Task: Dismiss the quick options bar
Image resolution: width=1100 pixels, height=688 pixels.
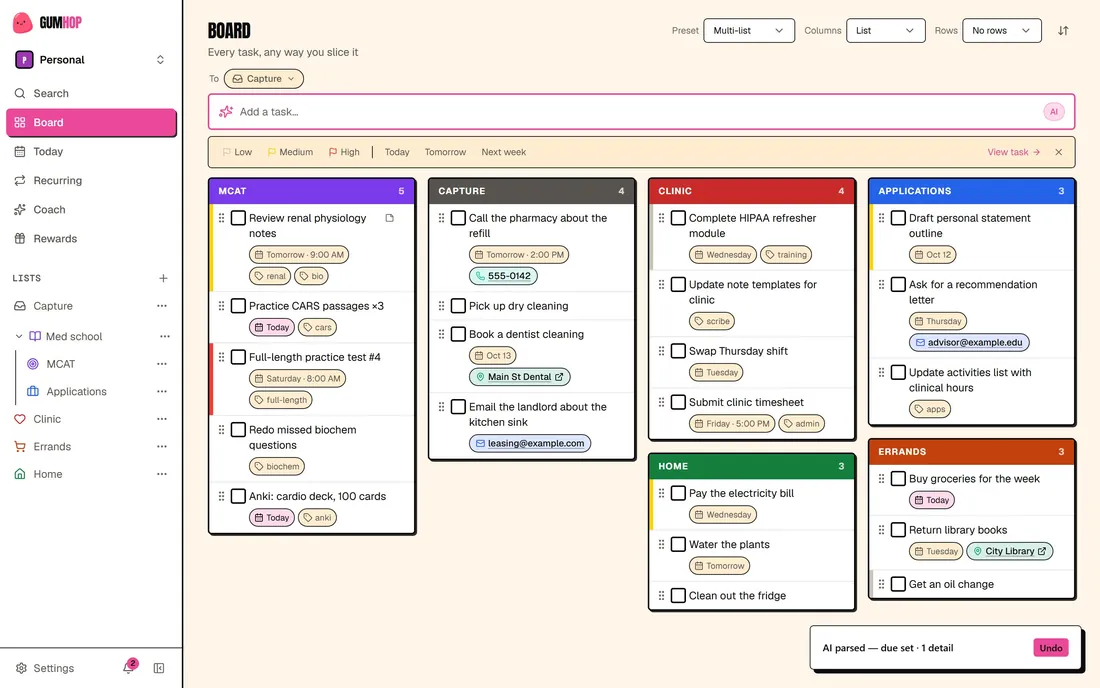Action: (x=1059, y=152)
